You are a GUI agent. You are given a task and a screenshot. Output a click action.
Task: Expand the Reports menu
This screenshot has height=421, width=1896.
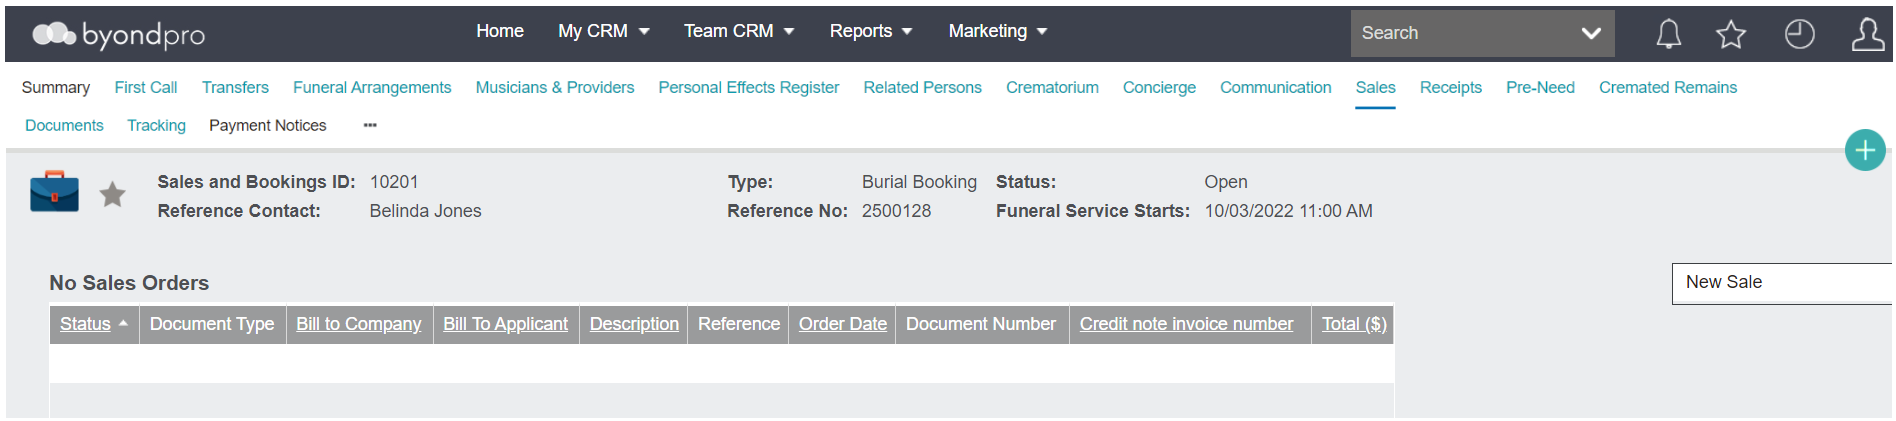click(871, 31)
